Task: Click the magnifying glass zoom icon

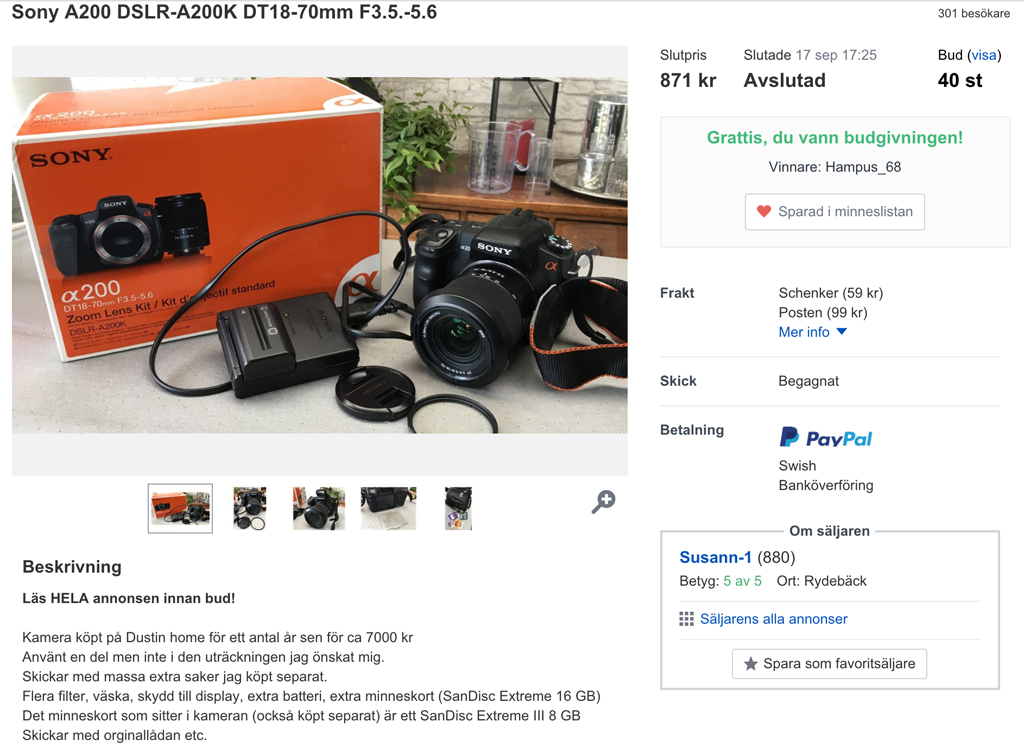Action: pyautogui.click(x=603, y=502)
